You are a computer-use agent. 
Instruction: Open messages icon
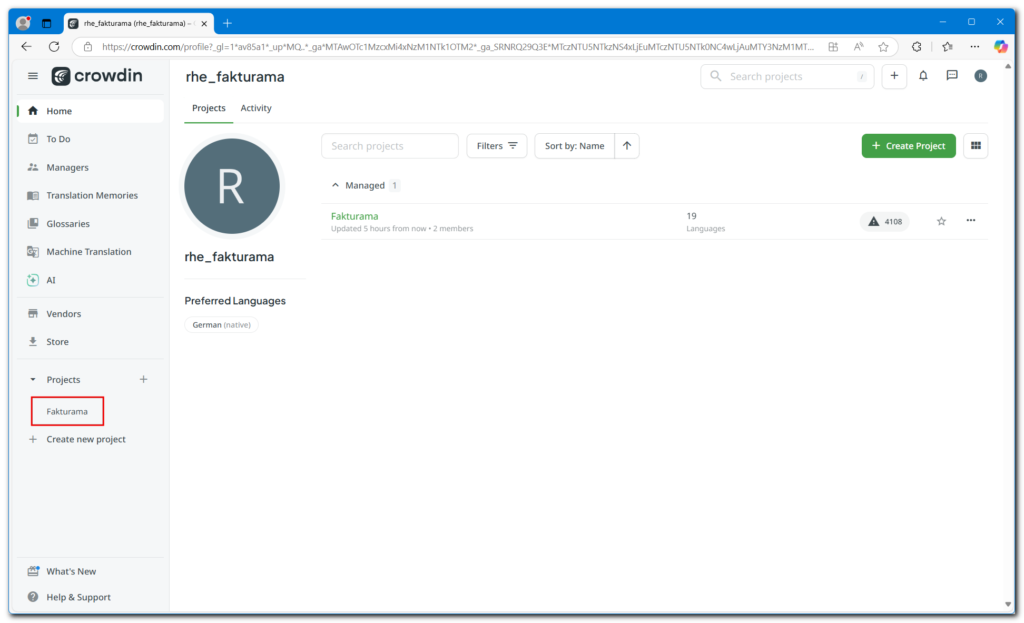click(x=952, y=76)
